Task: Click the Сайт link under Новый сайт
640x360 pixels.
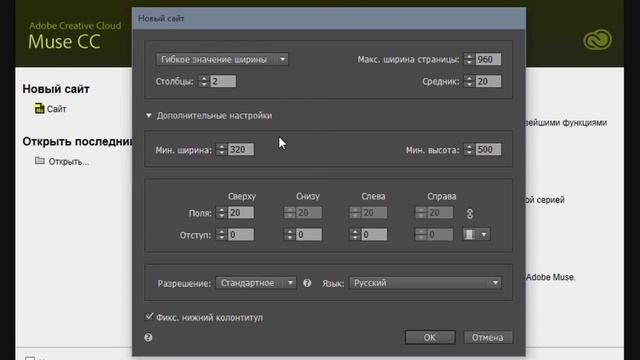Action: (57, 109)
